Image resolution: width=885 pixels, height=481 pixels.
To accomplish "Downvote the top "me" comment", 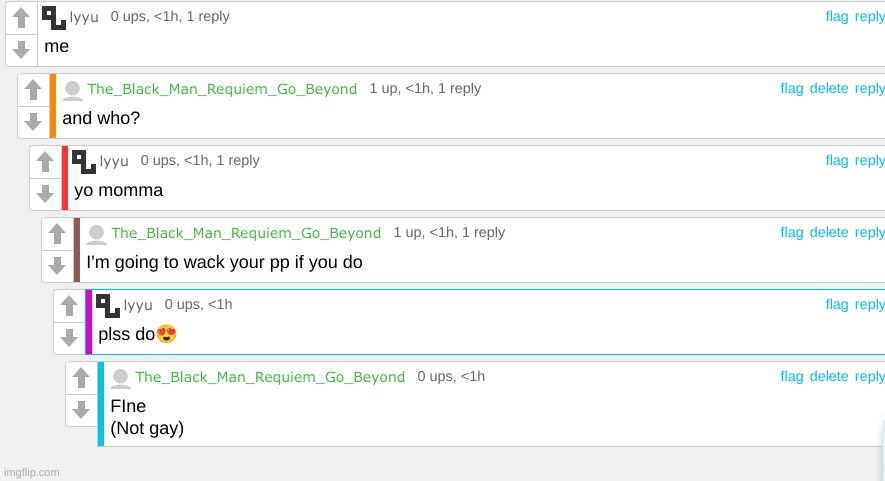I will coord(21,49).
